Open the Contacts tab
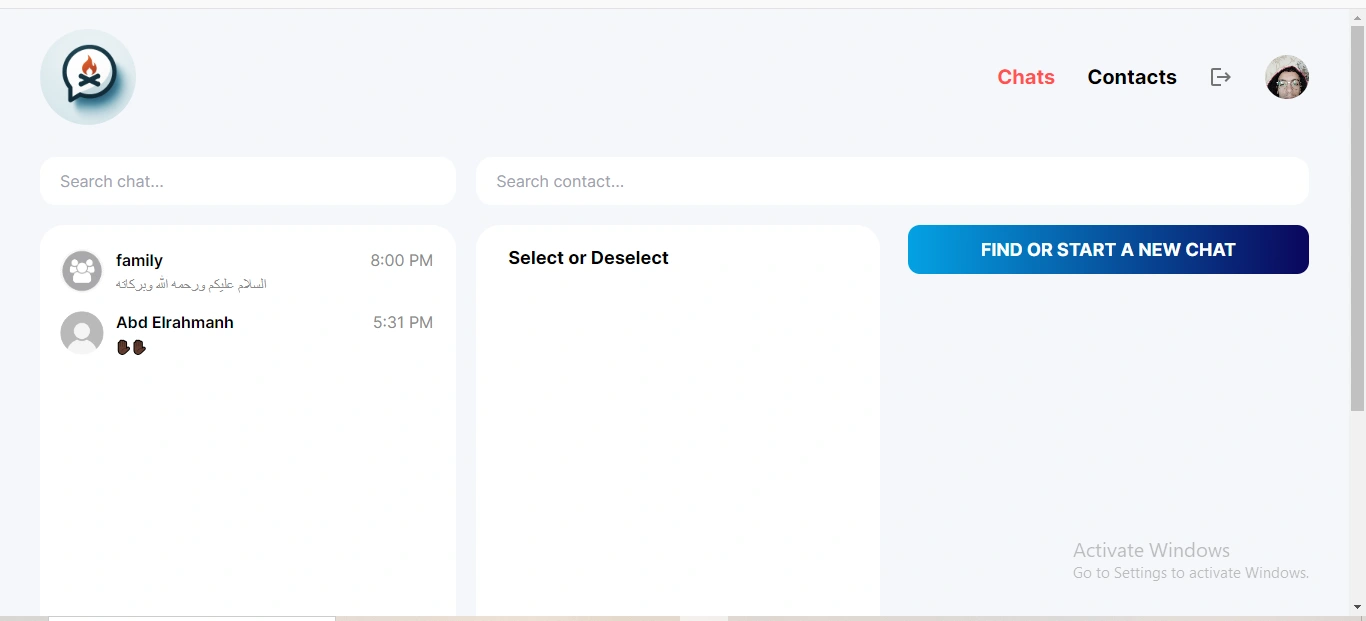The height and width of the screenshot is (621, 1366). click(x=1132, y=77)
